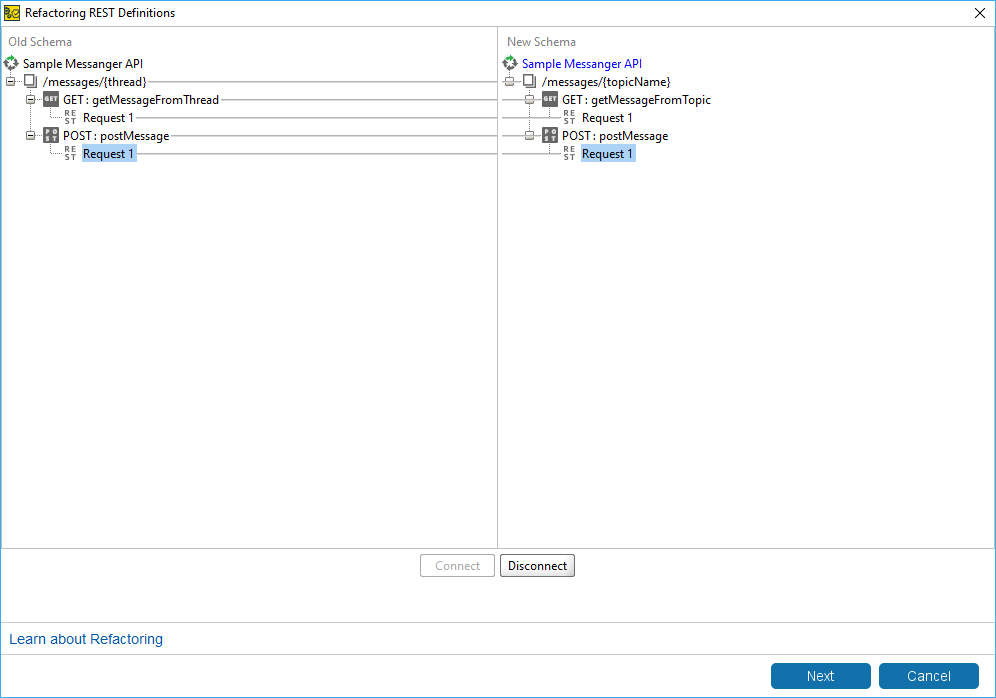
Task: Click the Sample Messanger API icon in New Schema
Action: pyautogui.click(x=510, y=64)
